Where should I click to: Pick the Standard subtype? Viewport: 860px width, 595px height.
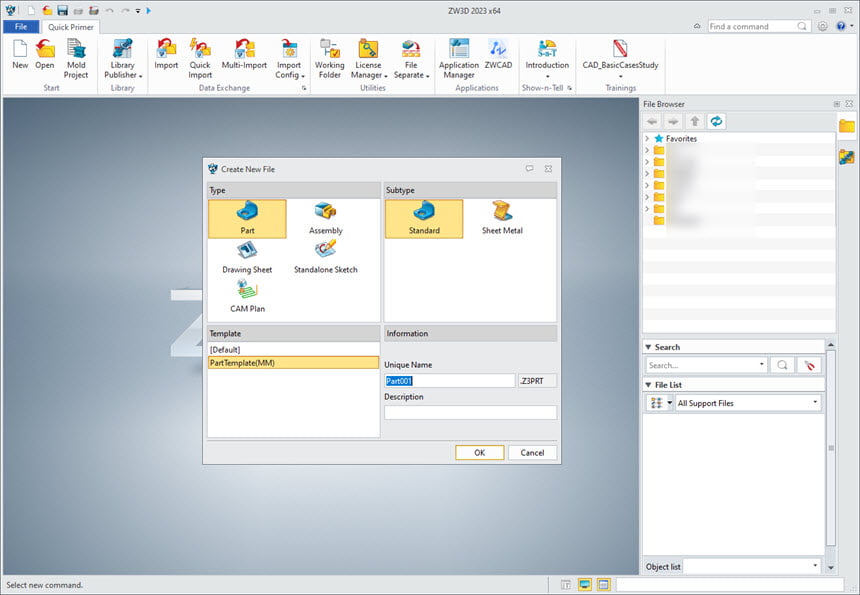[424, 219]
